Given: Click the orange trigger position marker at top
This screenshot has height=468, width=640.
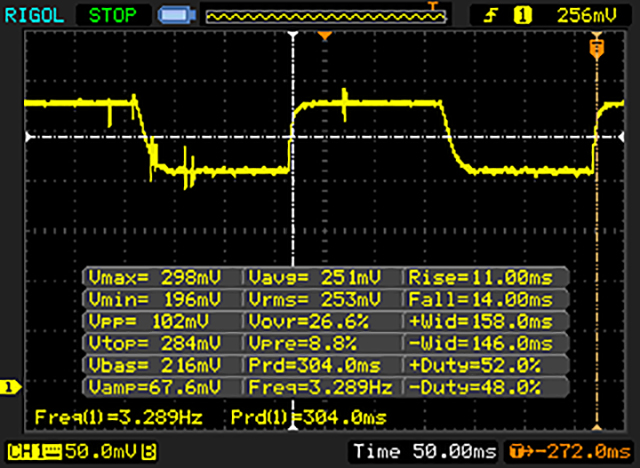Looking at the screenshot, I should pos(324,37).
